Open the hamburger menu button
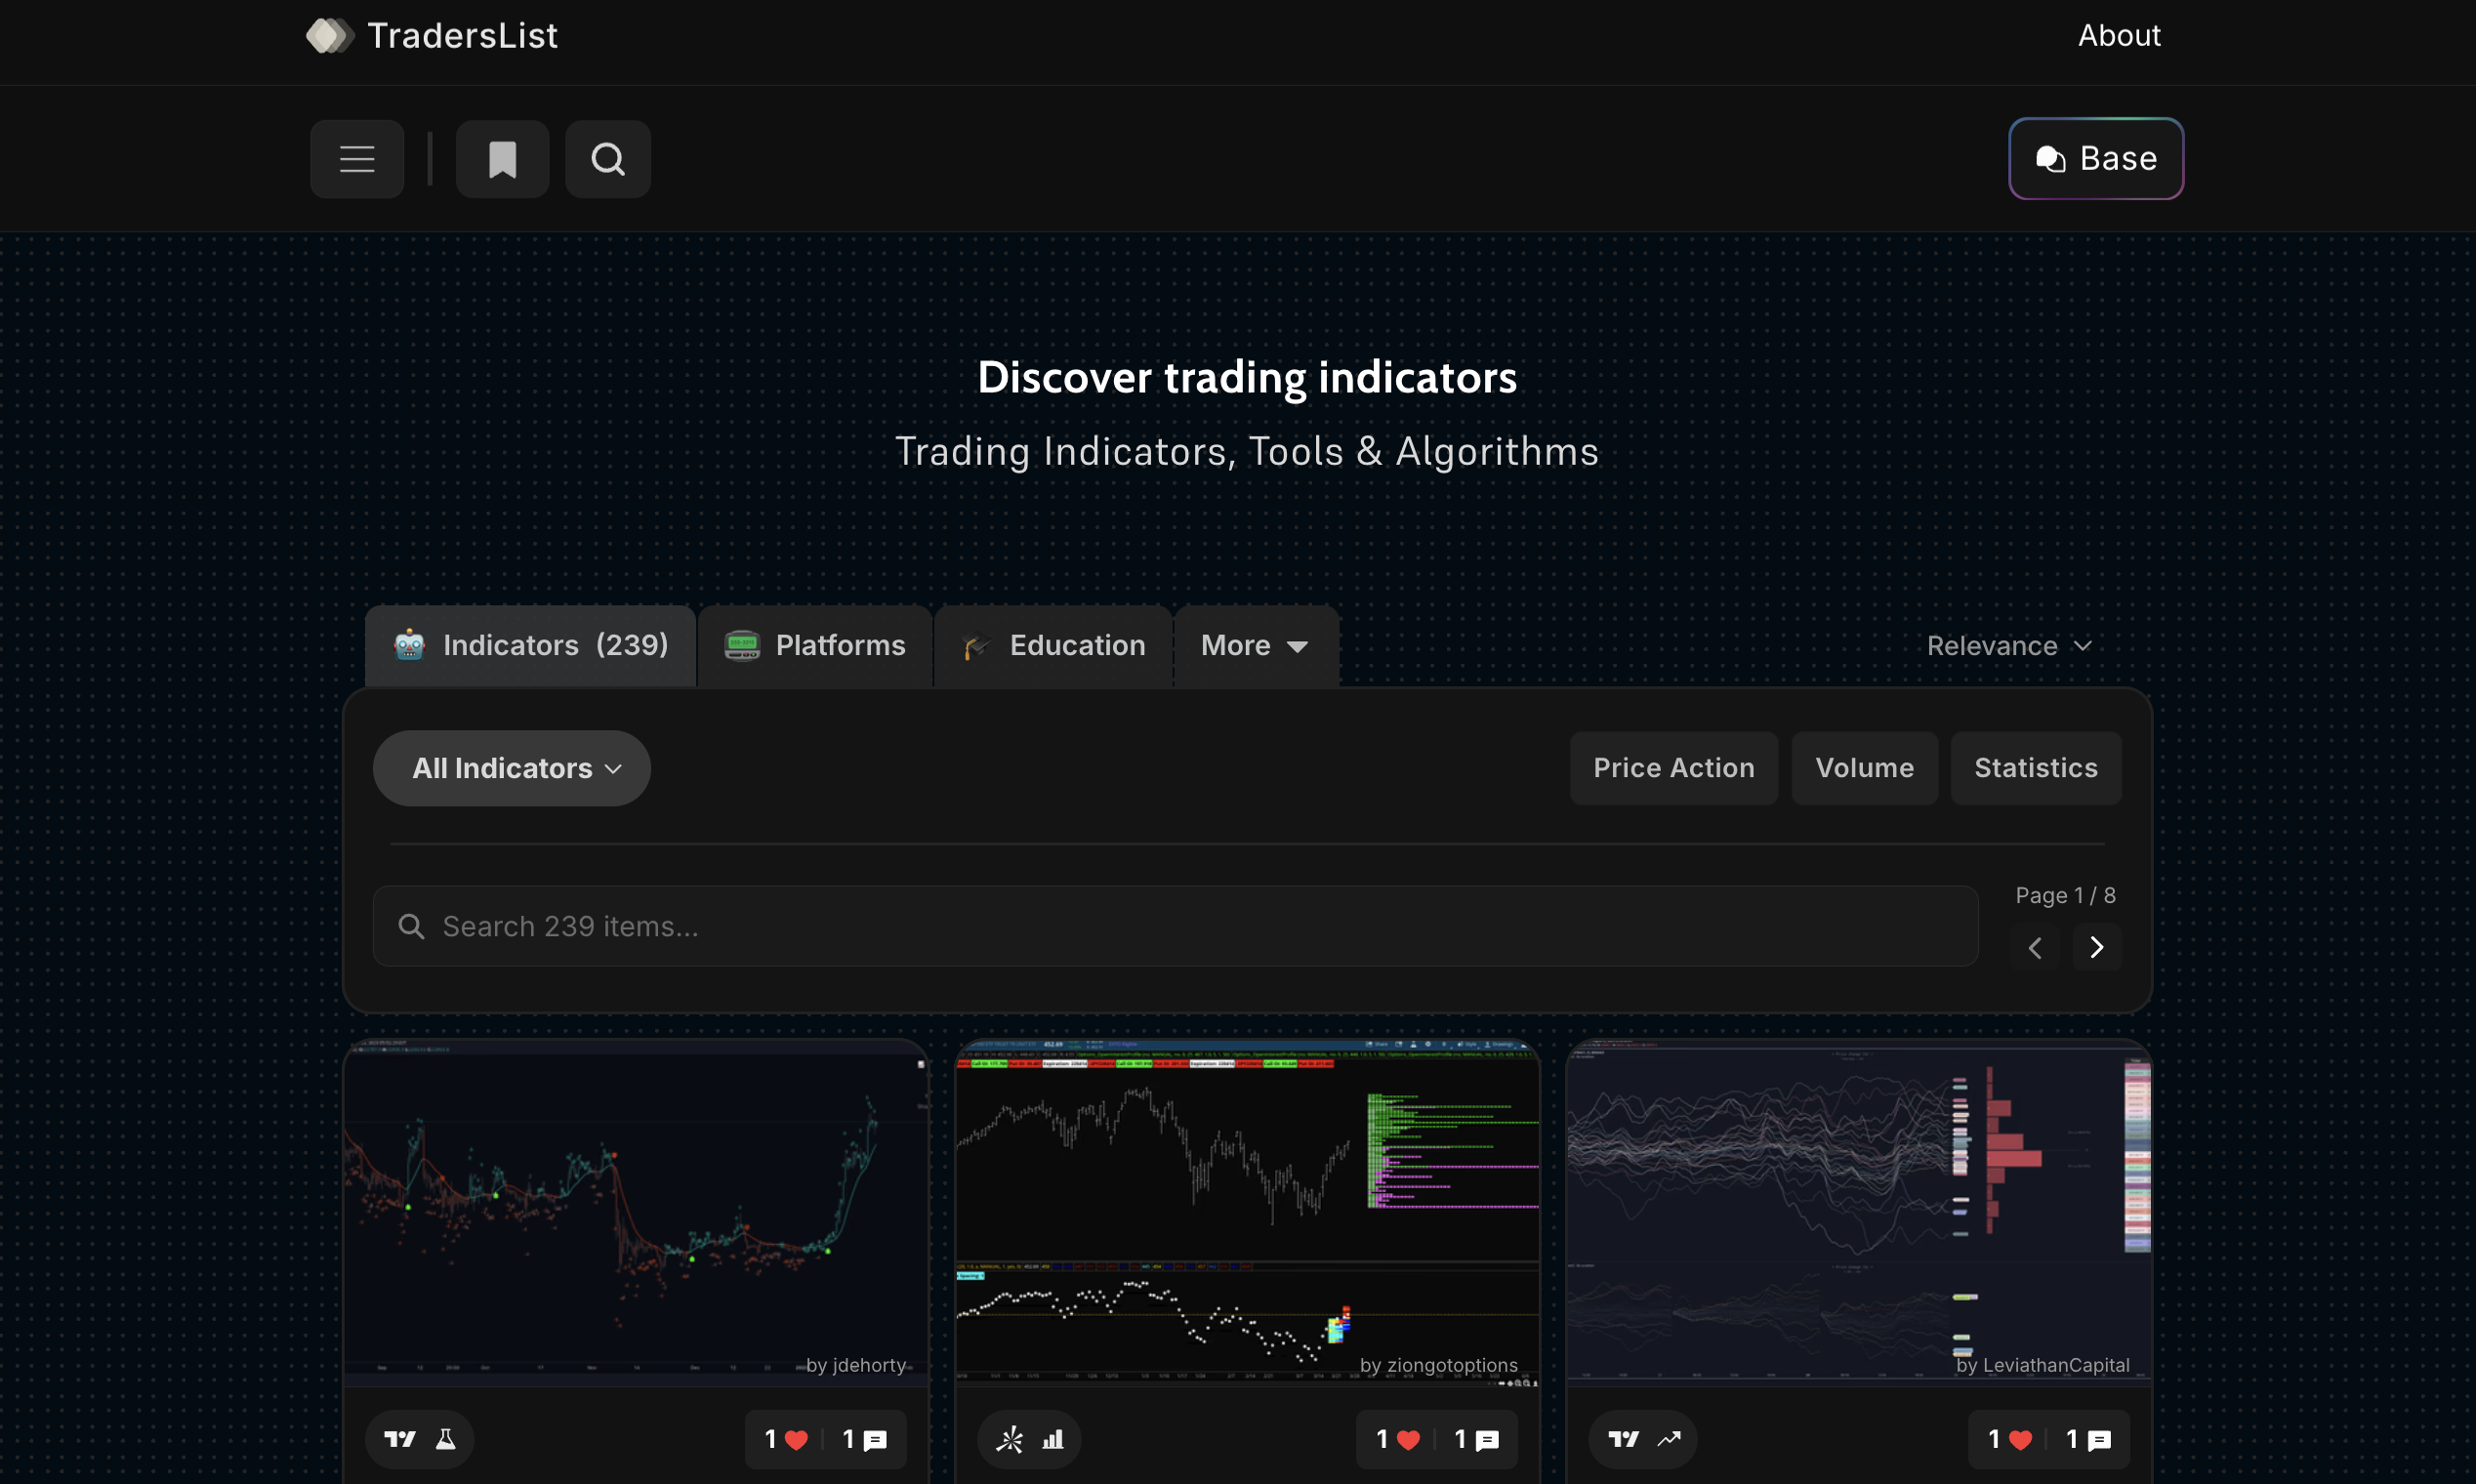 pyautogui.click(x=357, y=159)
